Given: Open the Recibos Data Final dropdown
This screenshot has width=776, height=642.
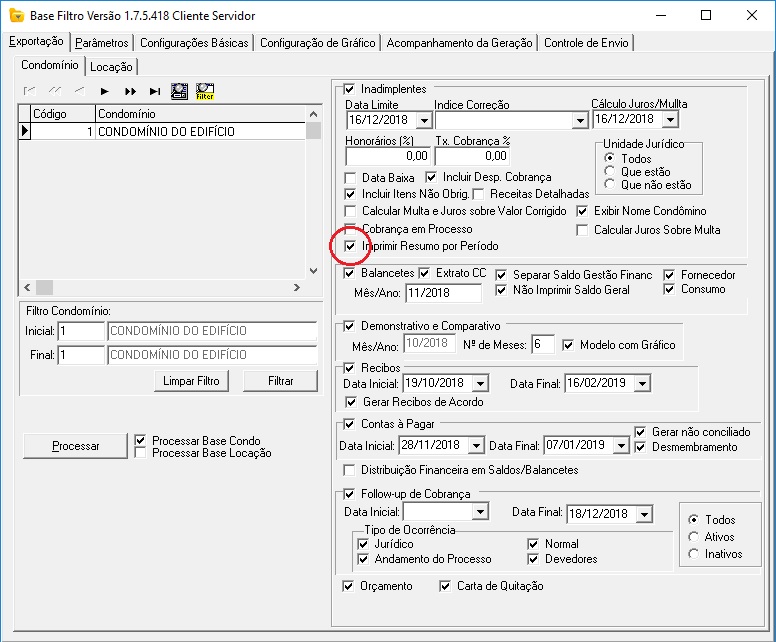Looking at the screenshot, I should coord(641,384).
